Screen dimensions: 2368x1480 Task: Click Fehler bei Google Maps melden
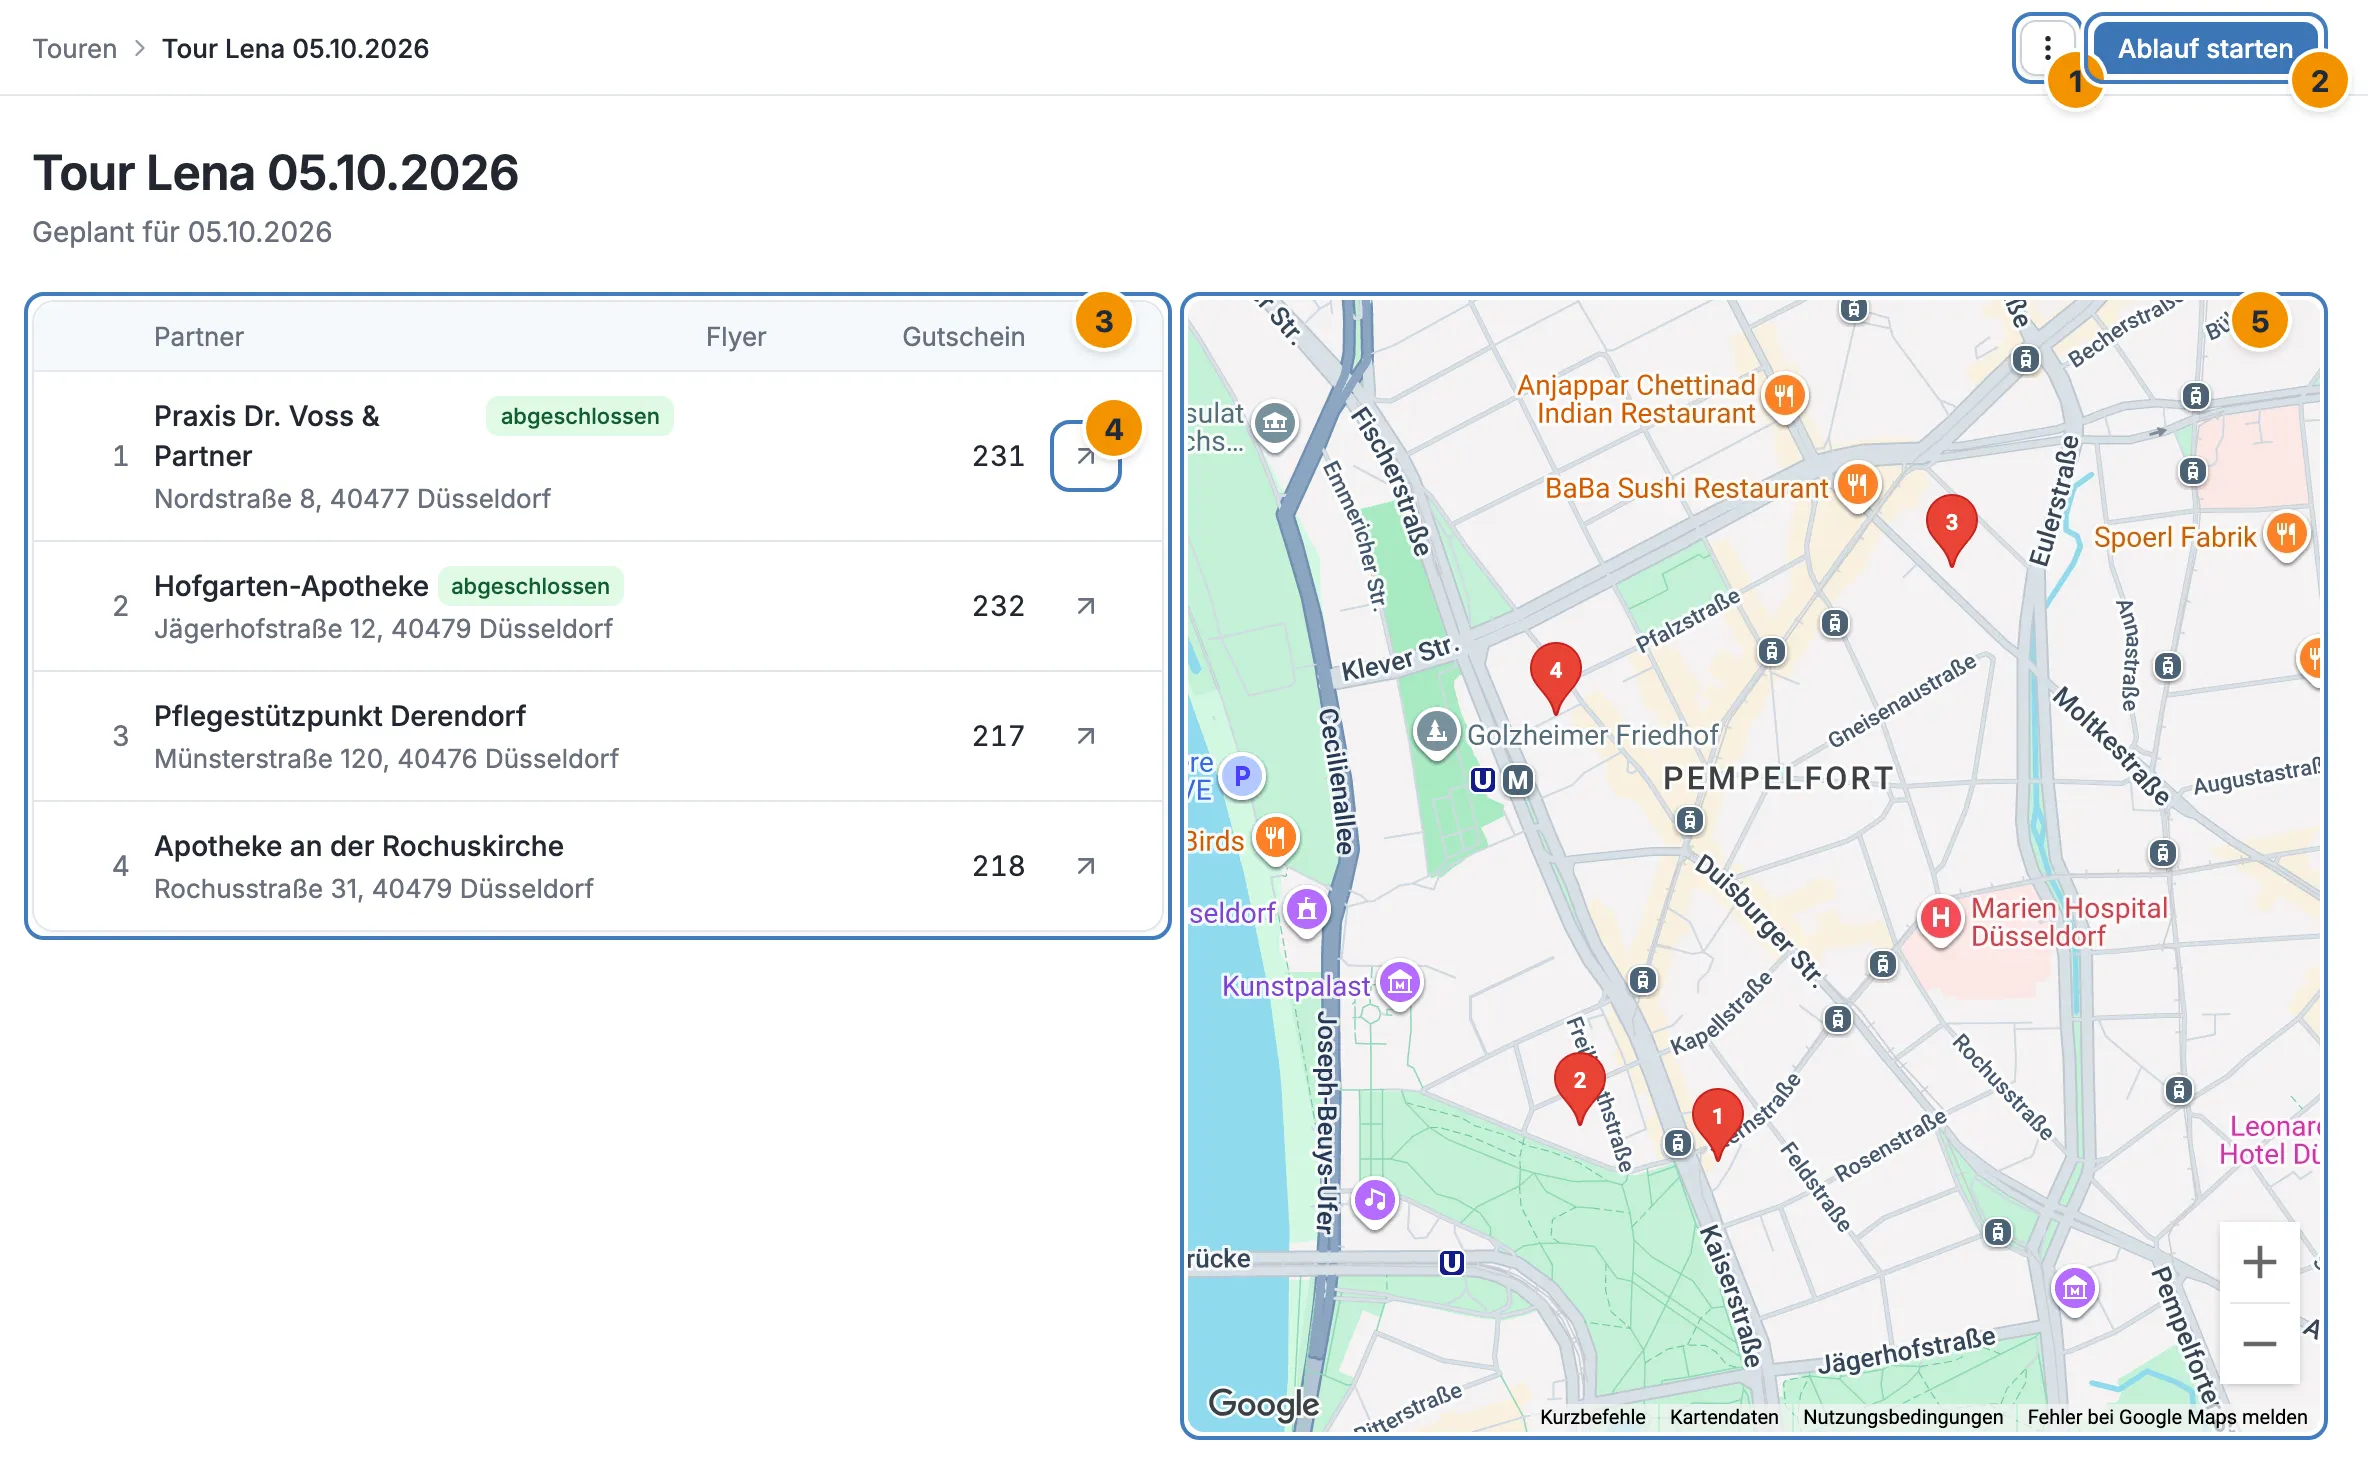2167,1416
